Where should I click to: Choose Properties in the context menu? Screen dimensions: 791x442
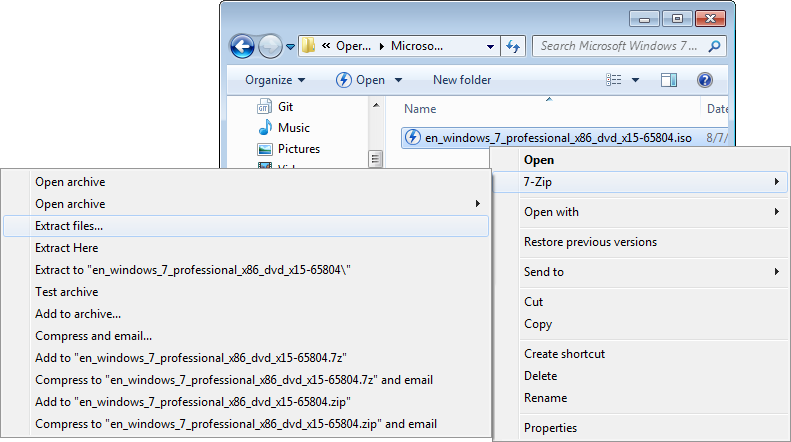[550, 428]
